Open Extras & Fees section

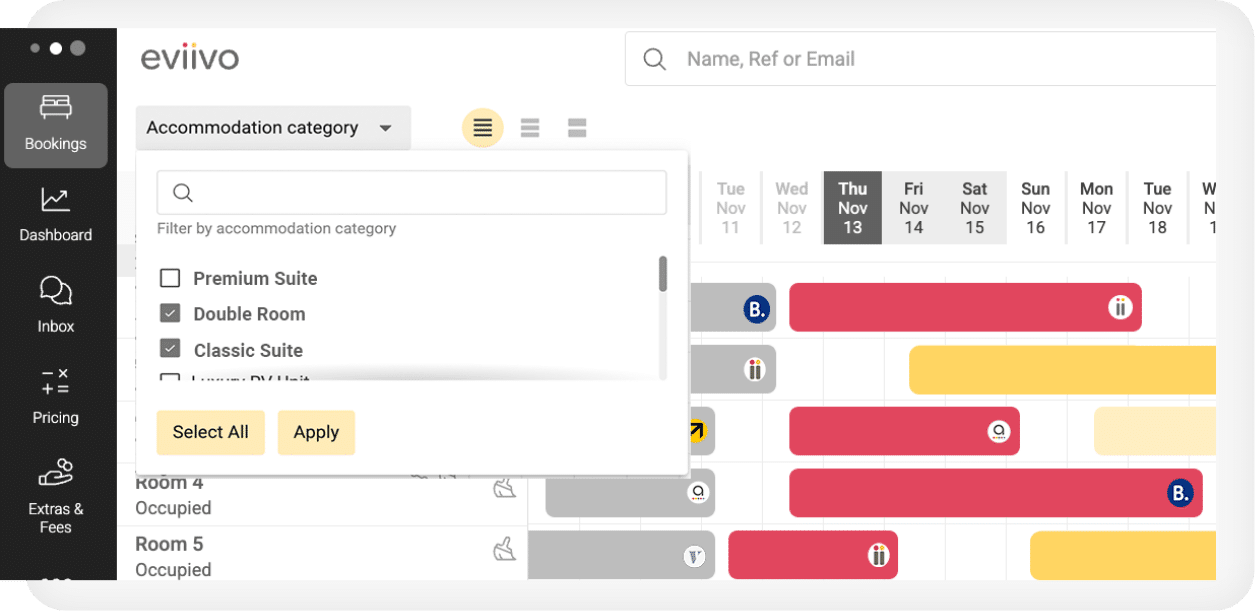[x=56, y=497]
